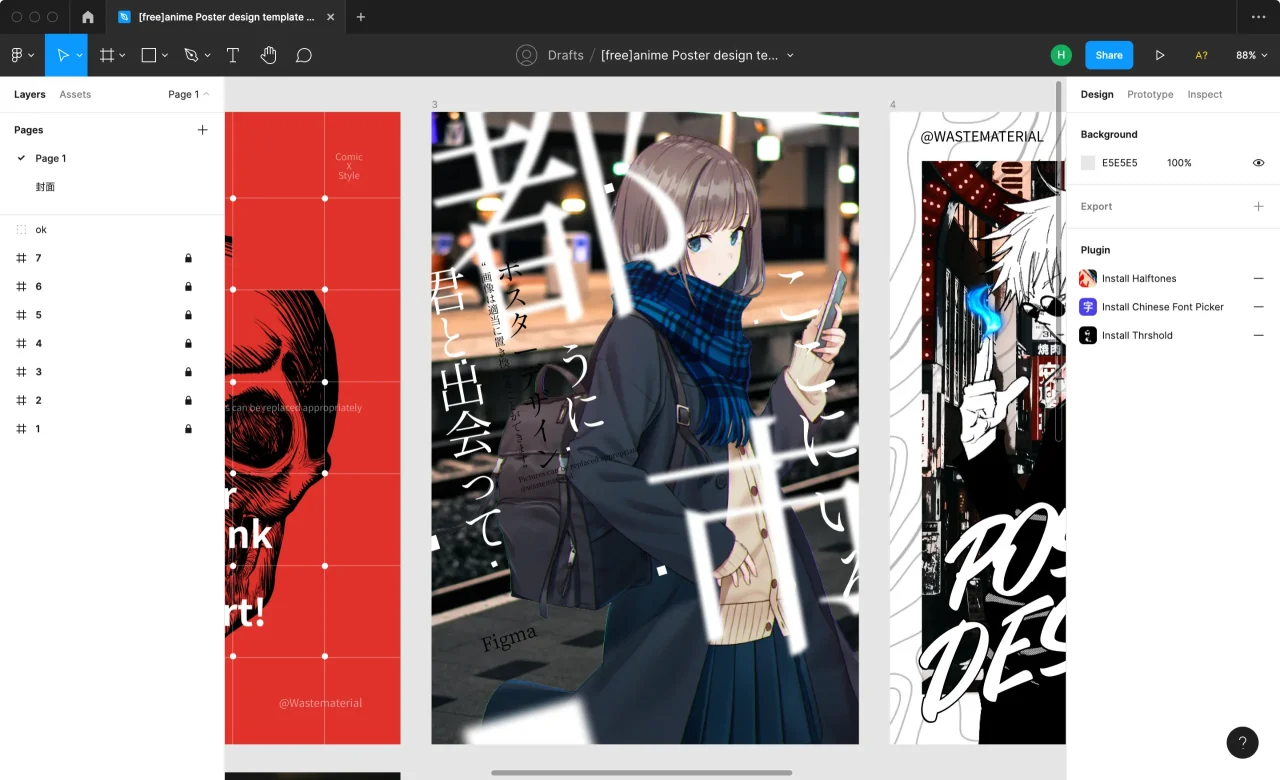
Task: Switch to the Design tab
Action: 1097,95
